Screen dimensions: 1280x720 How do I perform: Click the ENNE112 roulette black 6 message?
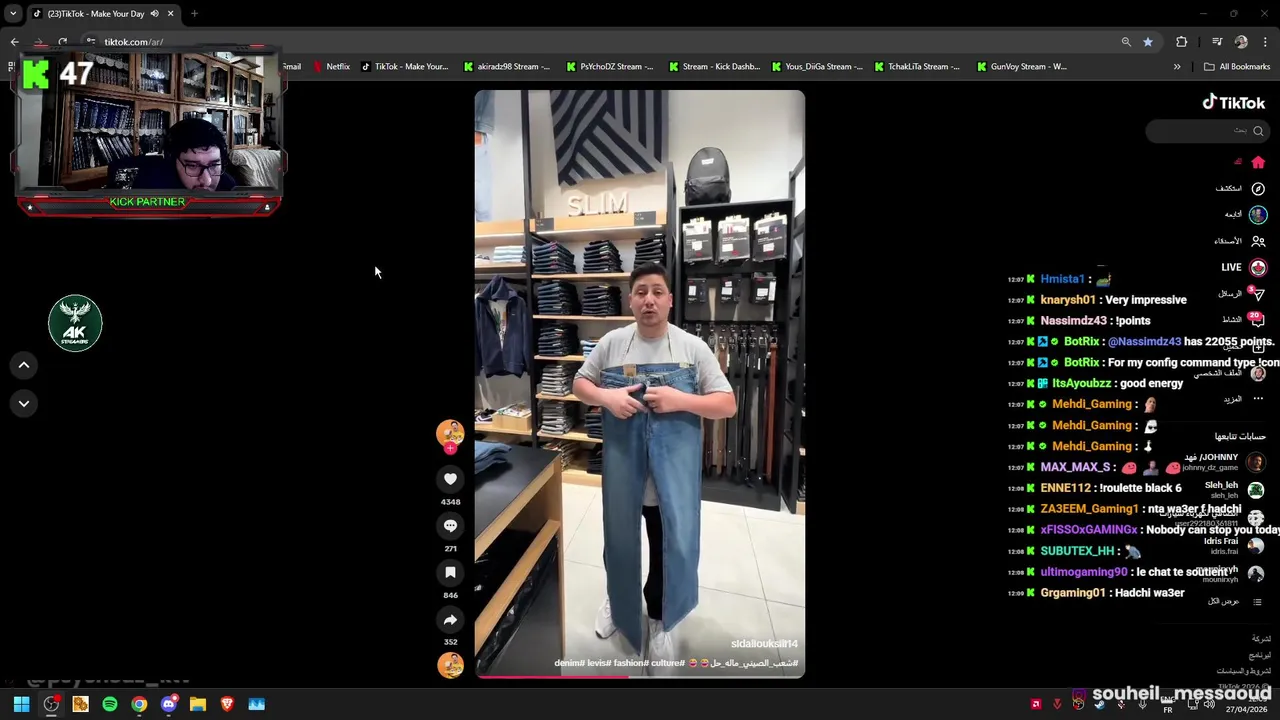coord(1094,488)
